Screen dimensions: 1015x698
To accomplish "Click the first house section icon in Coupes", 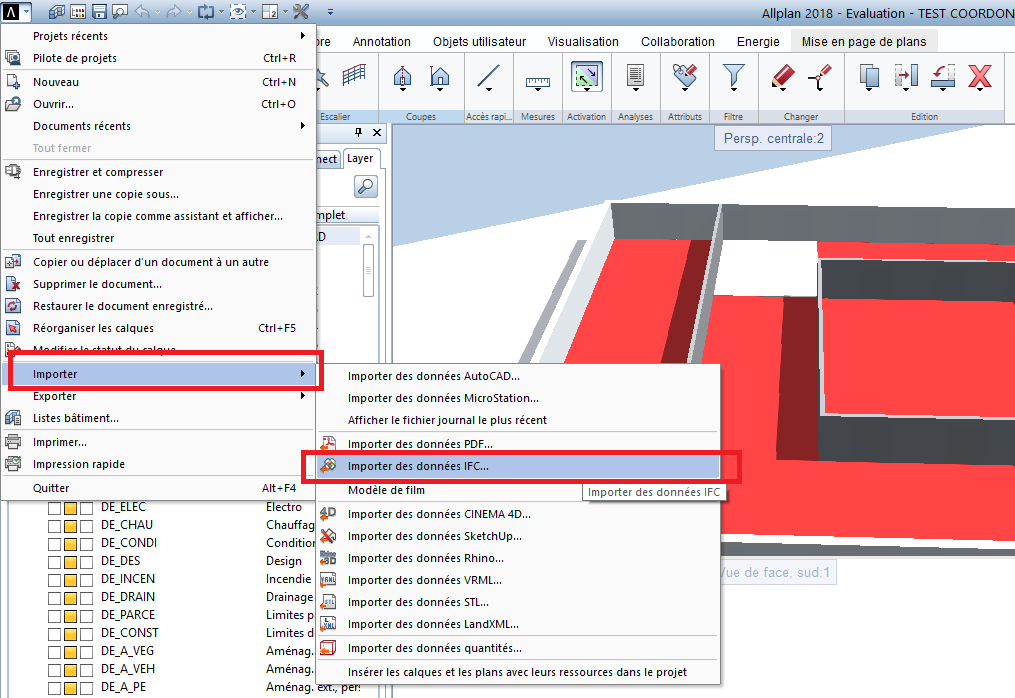I will (x=403, y=76).
